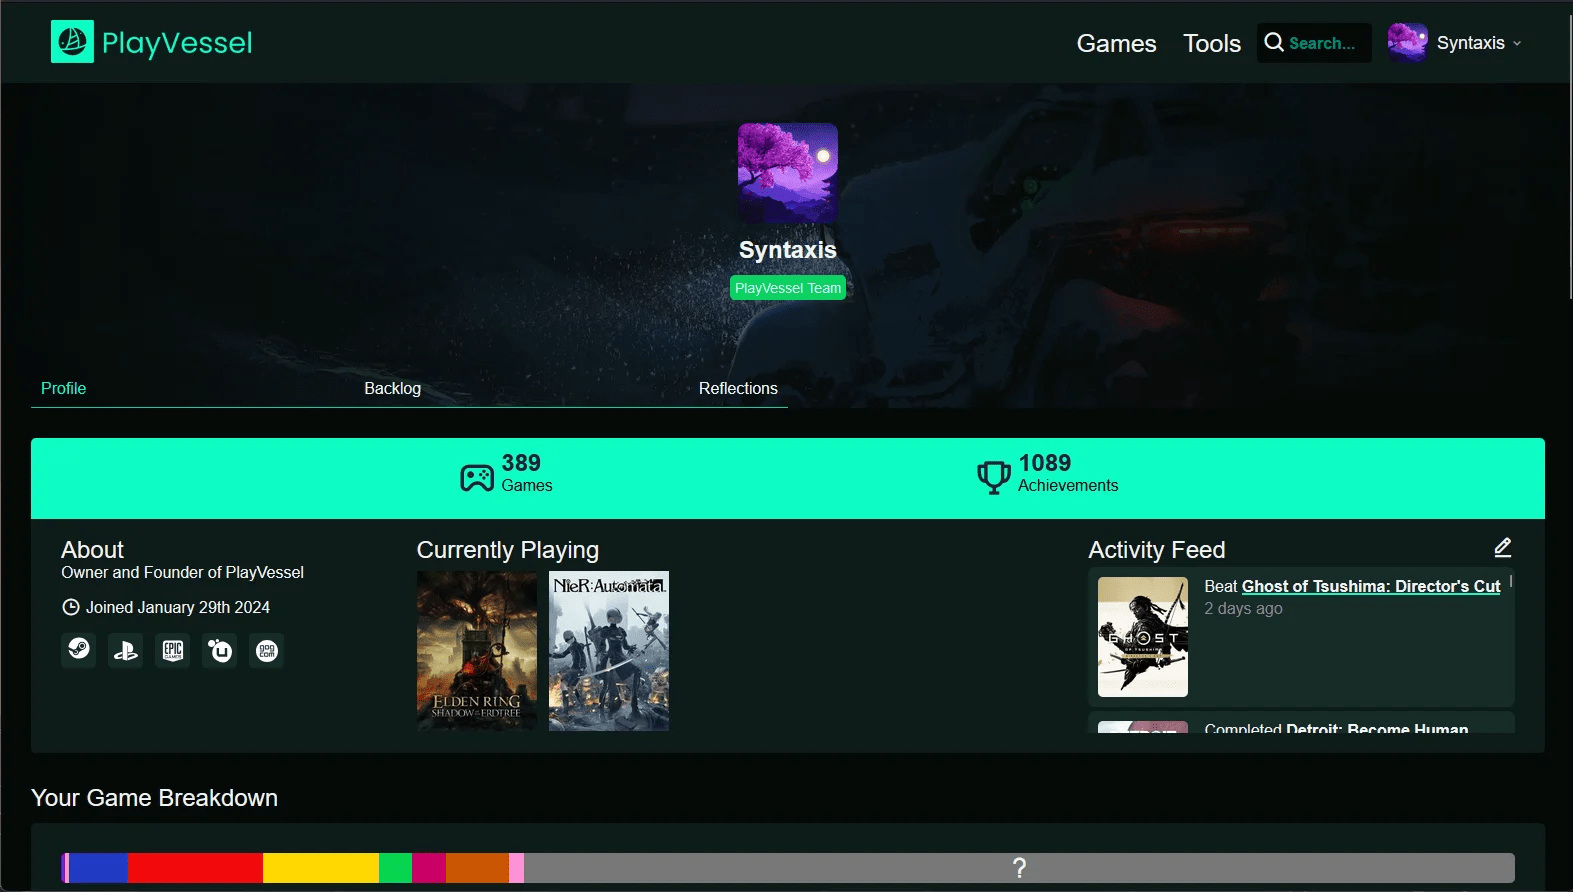This screenshot has width=1573, height=892.
Task: Expand the Syntaxis account dropdown chevron
Action: point(1517,43)
